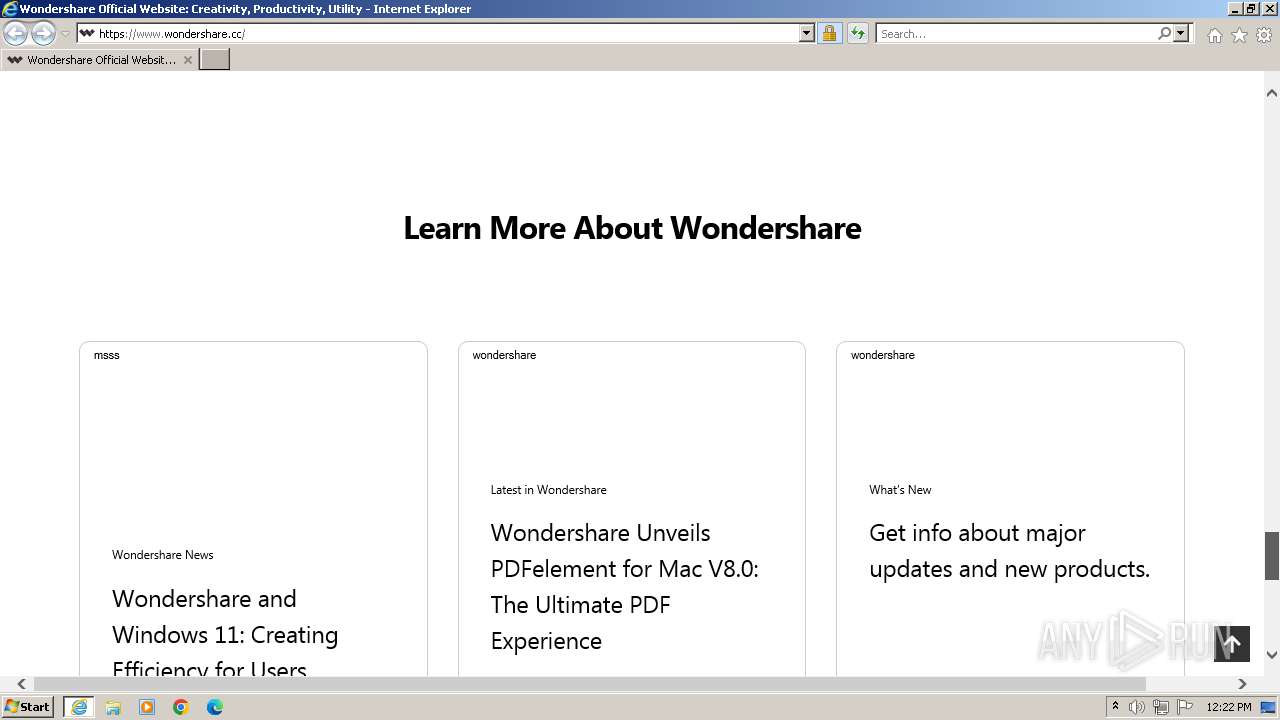Open 'Wondershare and Windows 11' article link
Viewport: 1280px width, 720px height.
point(225,634)
